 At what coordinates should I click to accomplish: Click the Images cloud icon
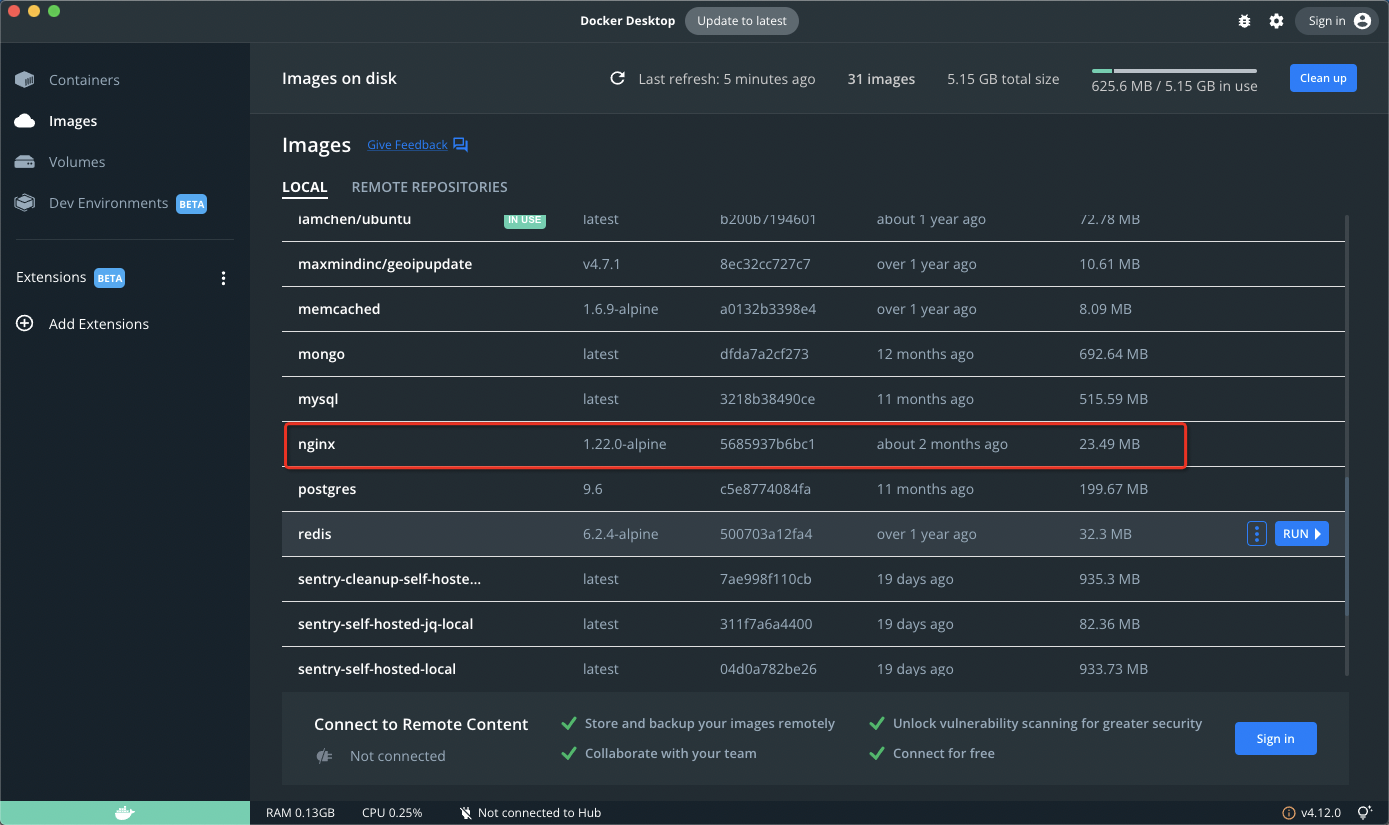25,121
